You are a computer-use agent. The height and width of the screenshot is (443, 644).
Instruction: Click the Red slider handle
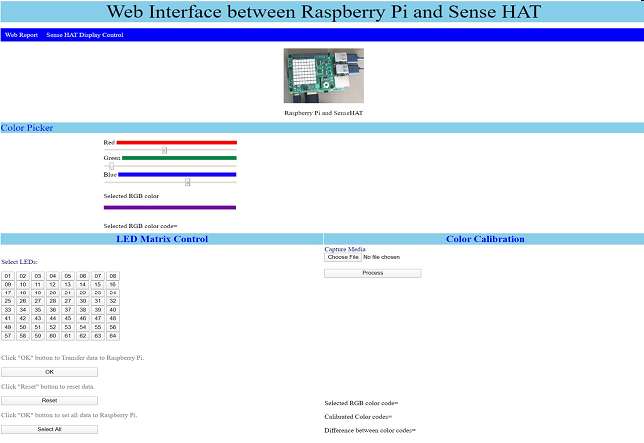point(164,151)
